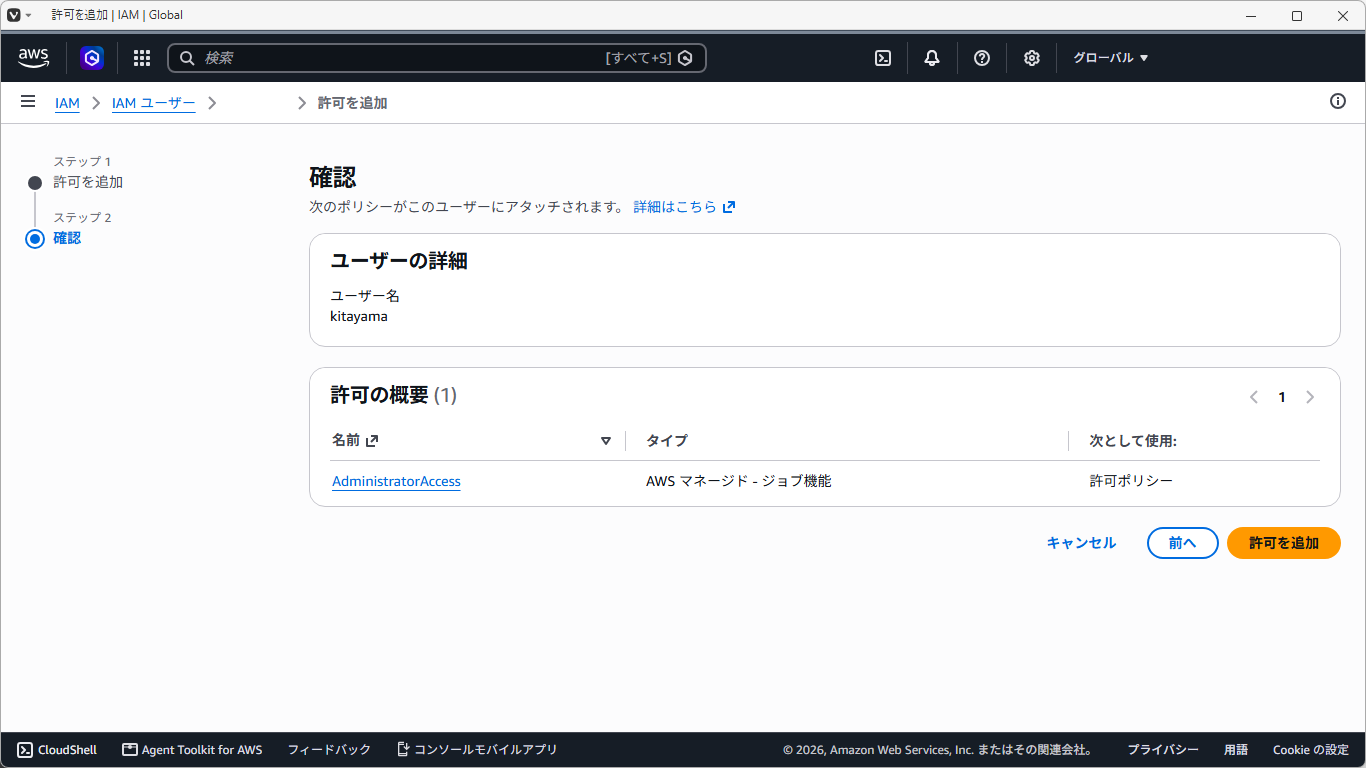
Task: Click the 許可の概要 (1) heading
Action: coord(394,395)
